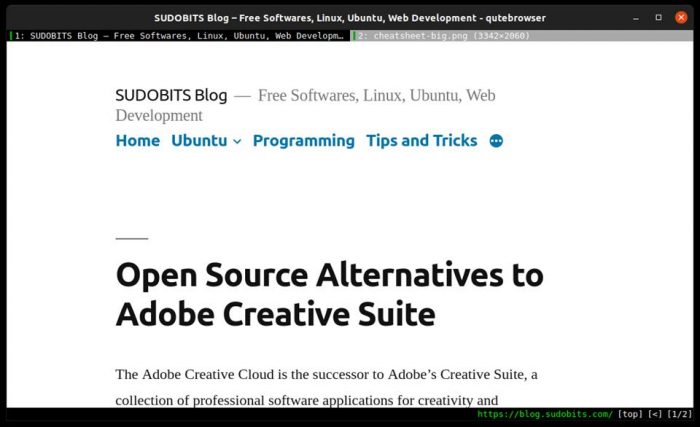The width and height of the screenshot is (700, 427).
Task: Click the green load indicator on cheatsheet tab
Action: [353, 36]
